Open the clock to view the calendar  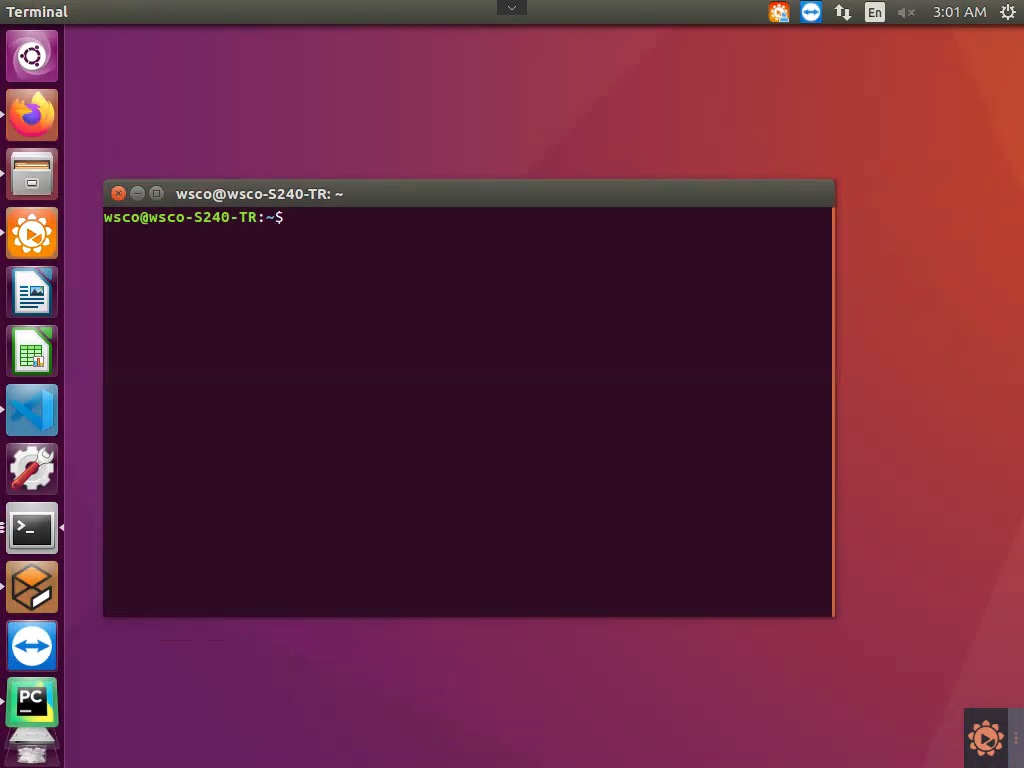coord(957,12)
